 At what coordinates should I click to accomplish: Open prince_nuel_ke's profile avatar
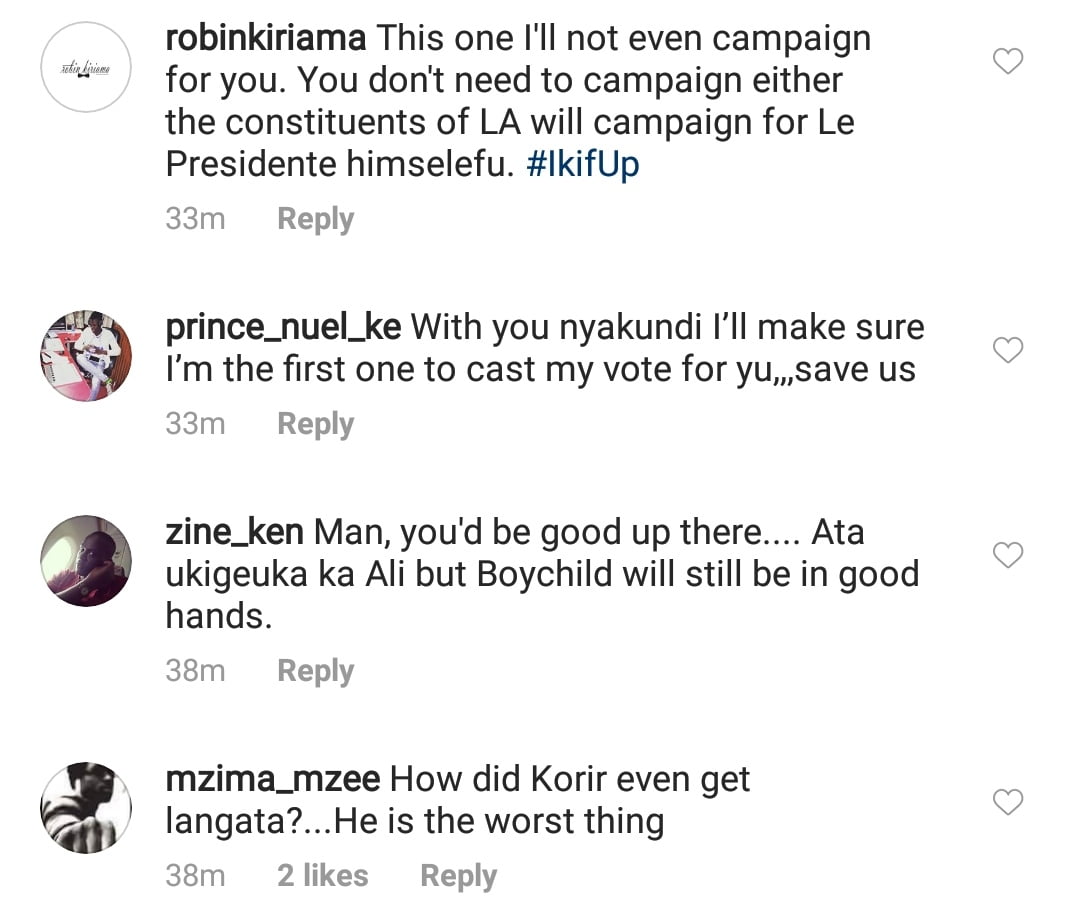[86, 355]
